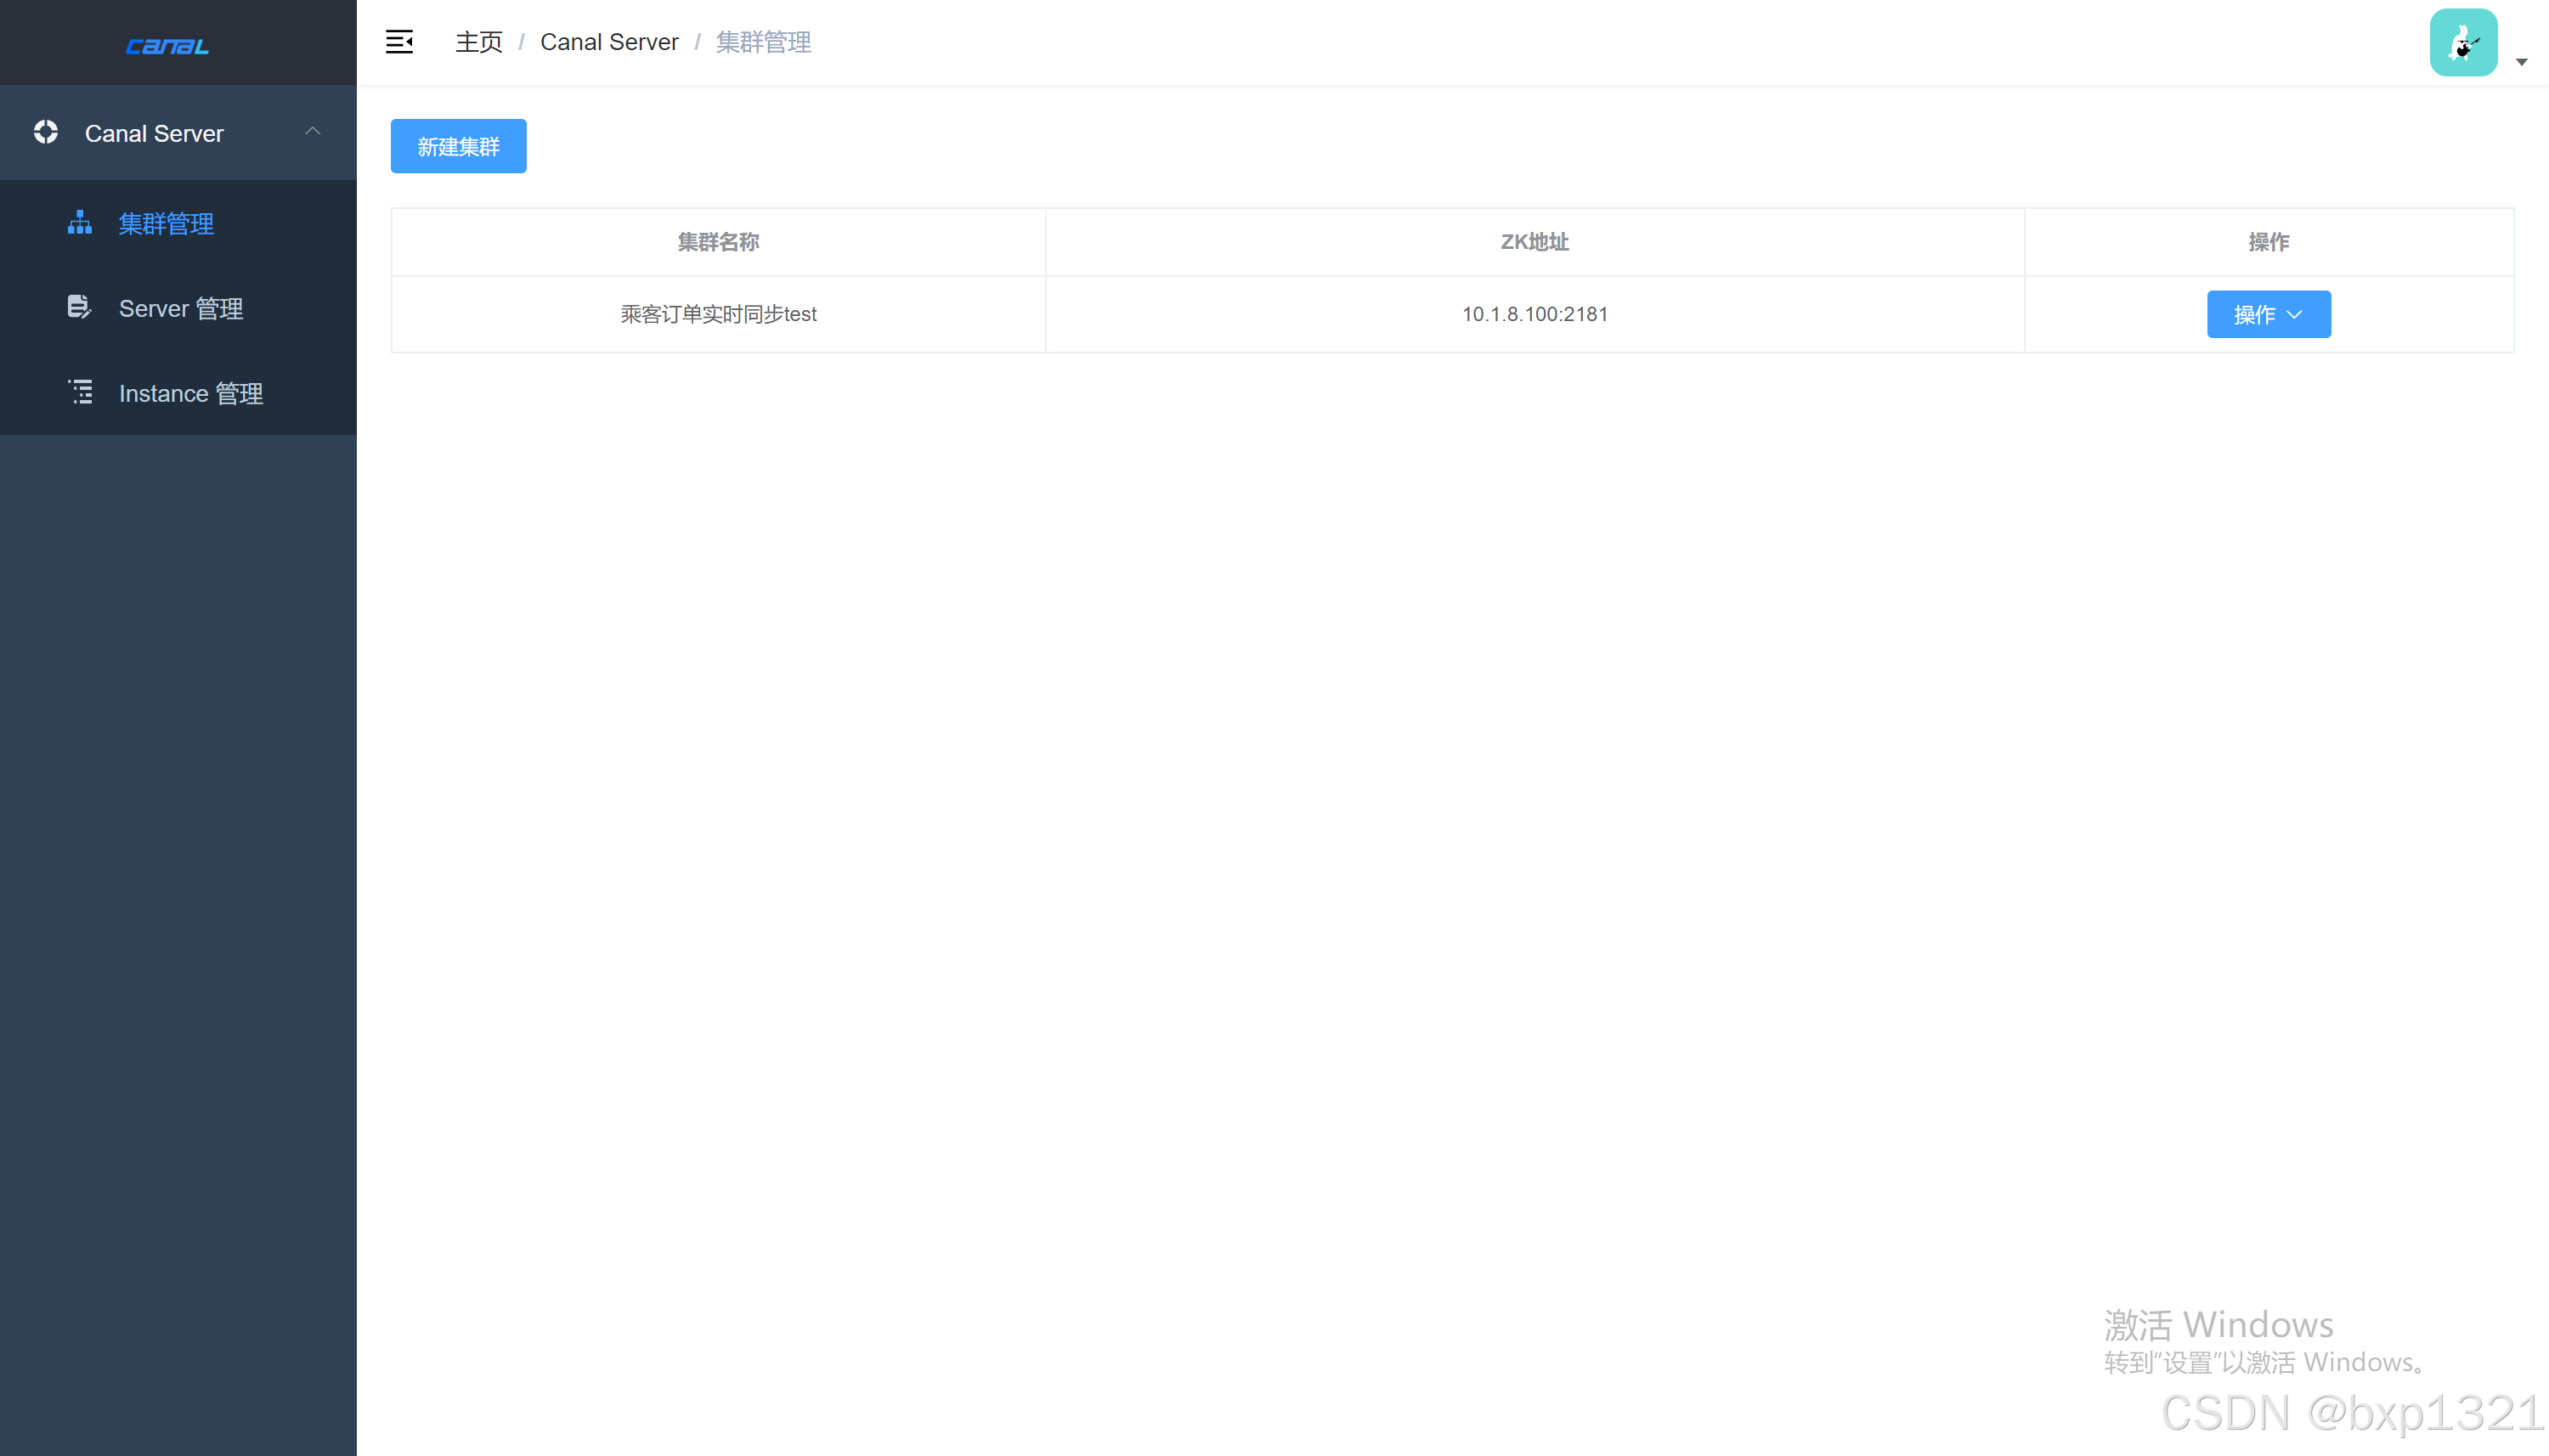Click the Canal Server lifebuoy icon
This screenshot has height=1456, width=2549.
pyautogui.click(x=46, y=132)
